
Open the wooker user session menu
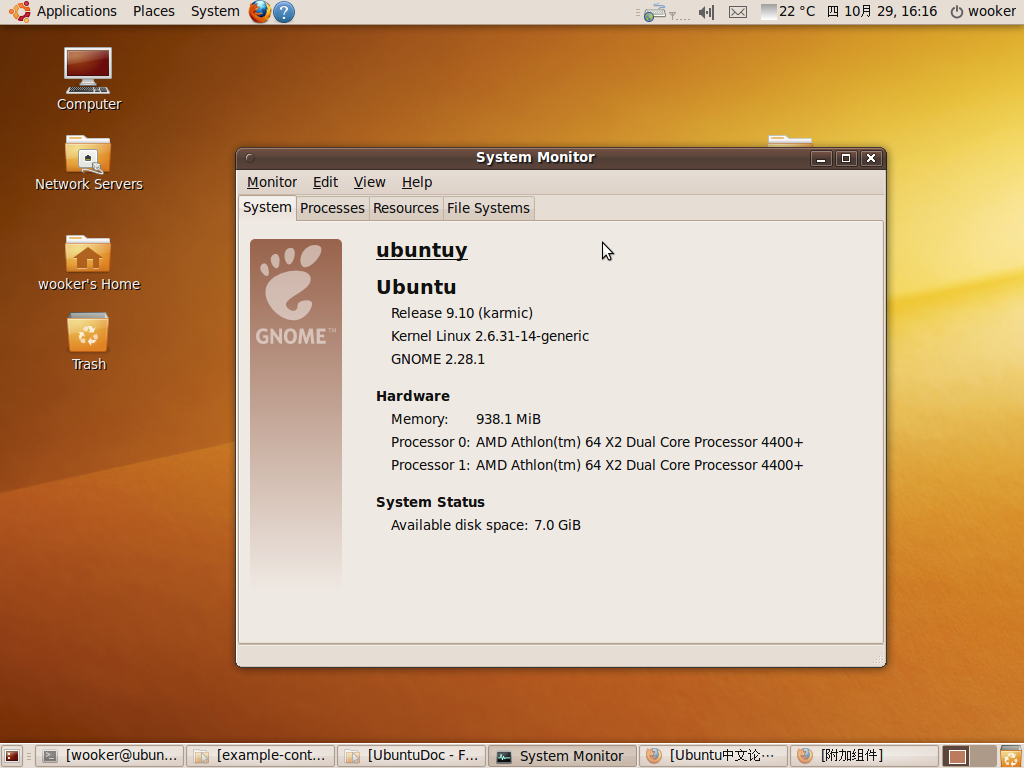[x=983, y=12]
